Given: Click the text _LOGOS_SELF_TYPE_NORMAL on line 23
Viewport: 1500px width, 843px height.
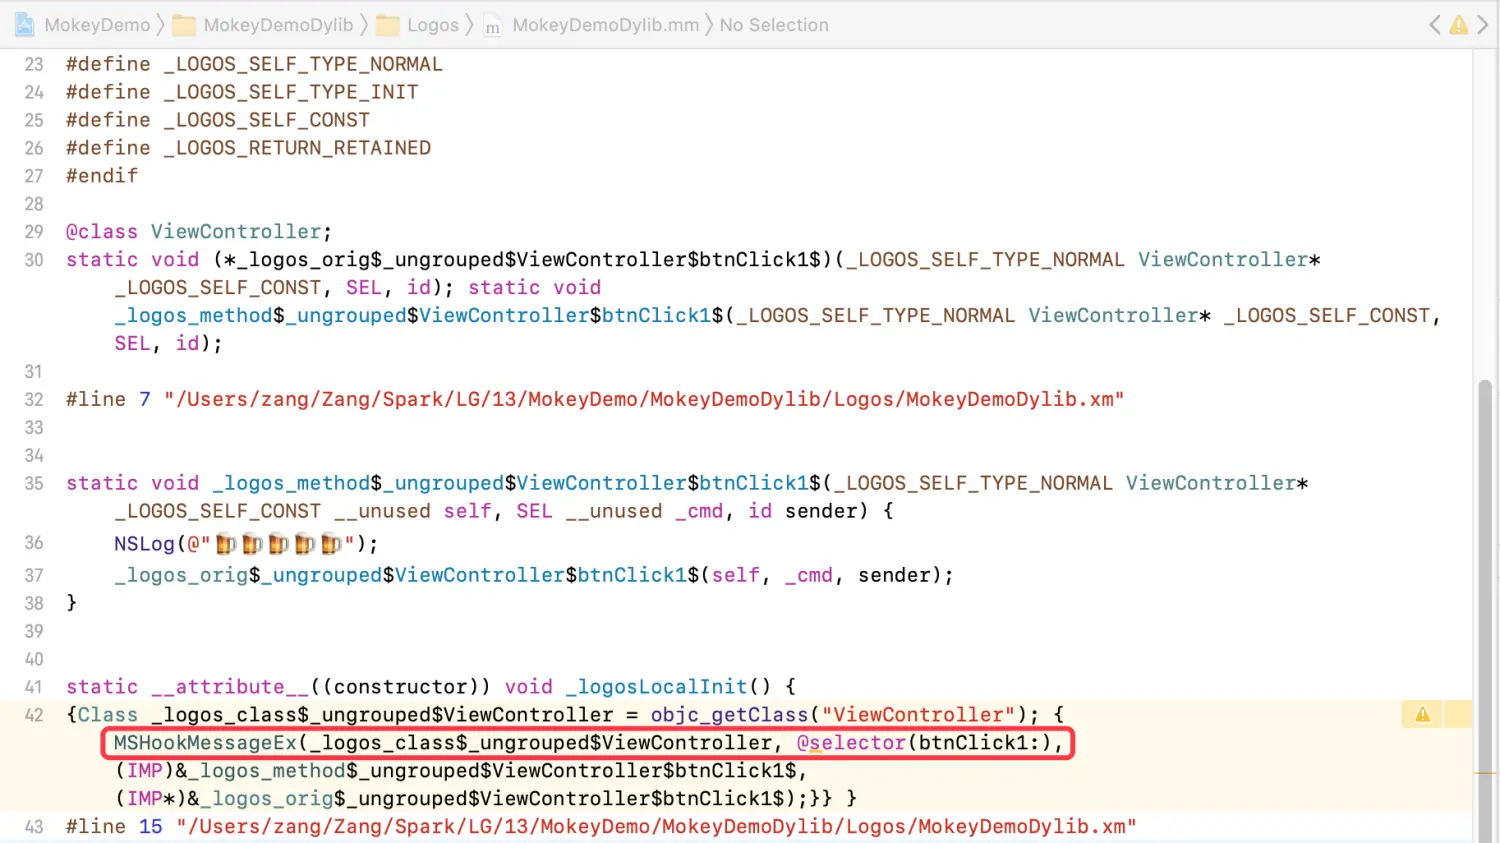Looking at the screenshot, I should 303,64.
